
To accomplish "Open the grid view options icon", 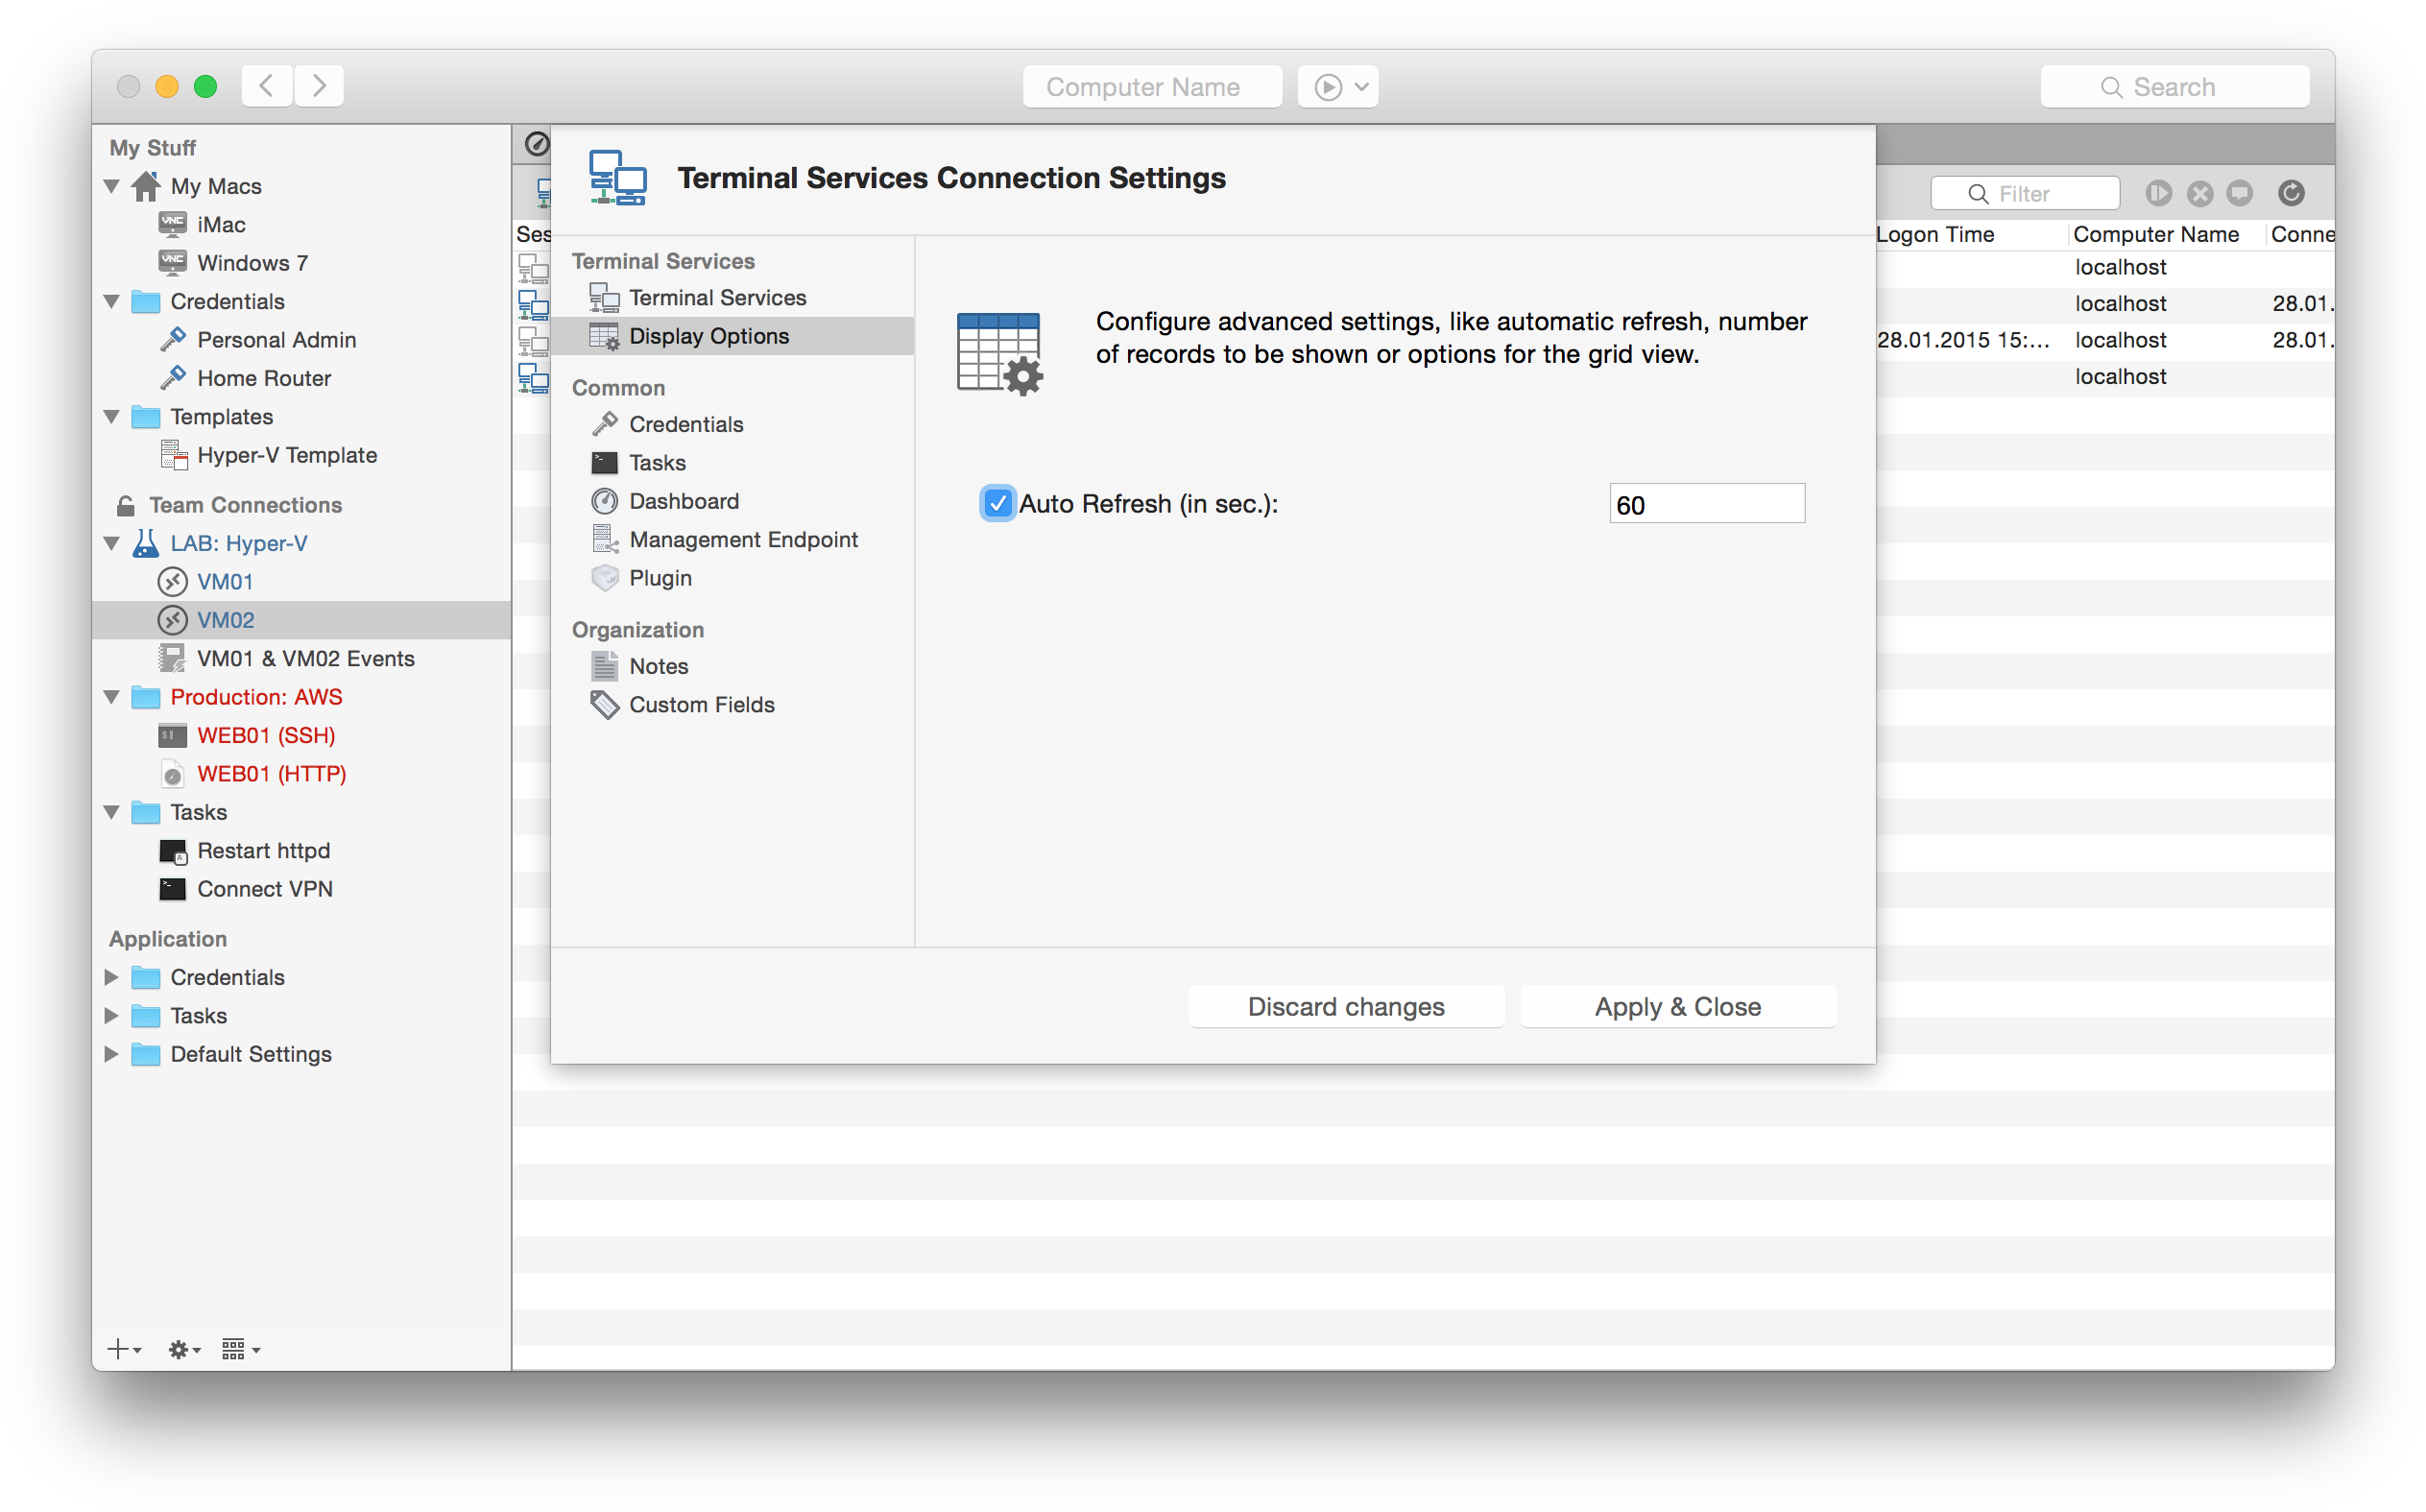I will pyautogui.click(x=239, y=1349).
